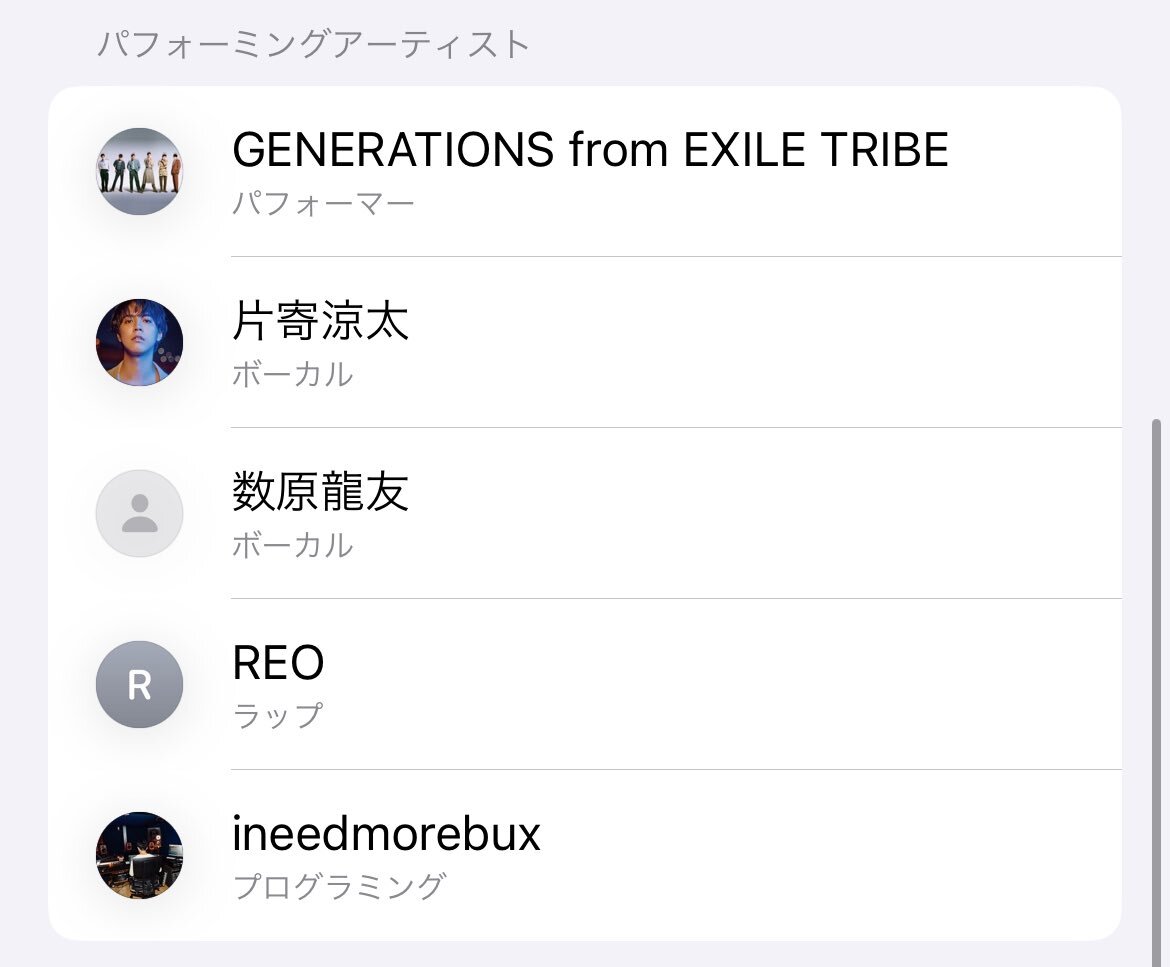Tap ボーカル label under 片寄涼太
1170x967 pixels.
292,374
